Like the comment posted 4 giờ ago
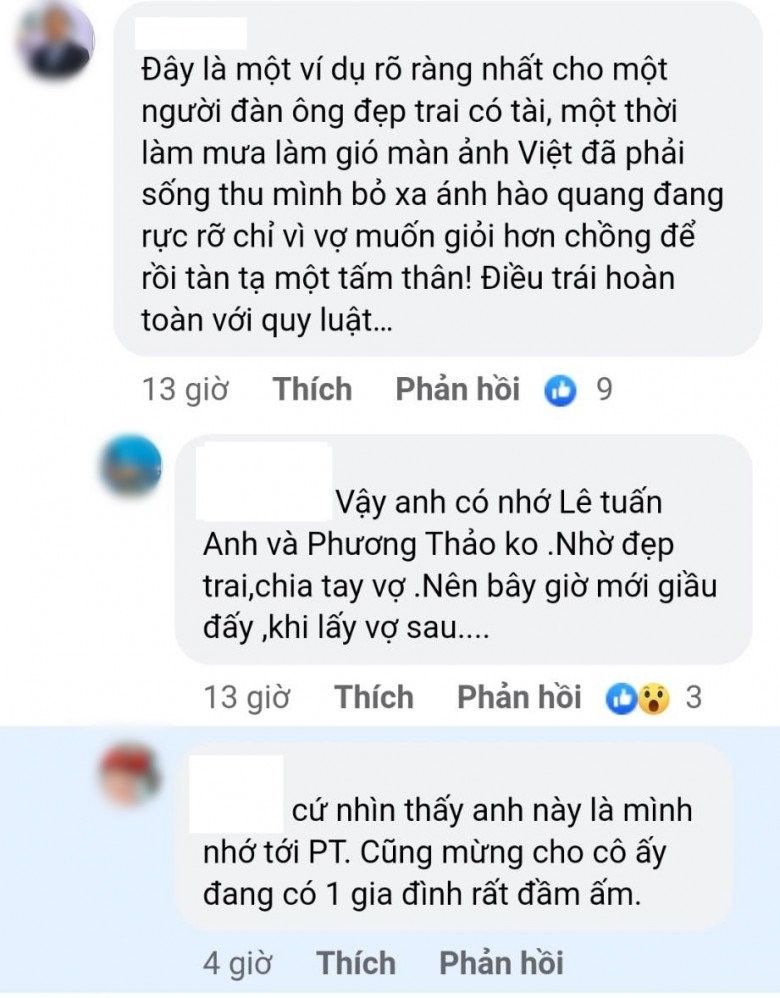 click(x=356, y=963)
